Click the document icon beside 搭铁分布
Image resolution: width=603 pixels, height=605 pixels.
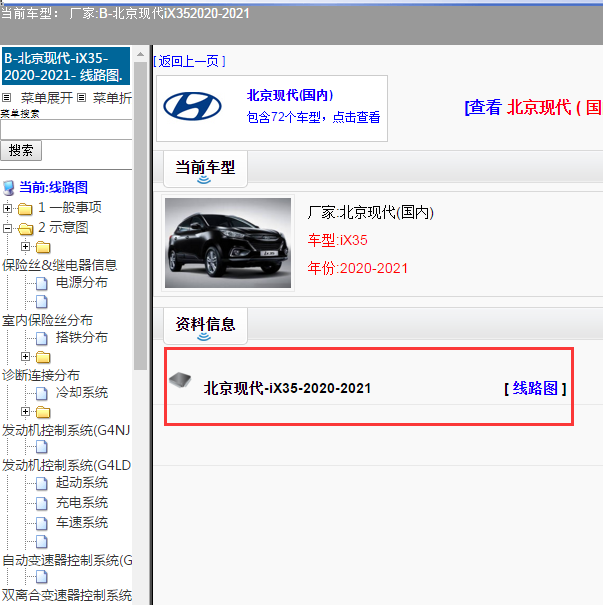click(42, 339)
